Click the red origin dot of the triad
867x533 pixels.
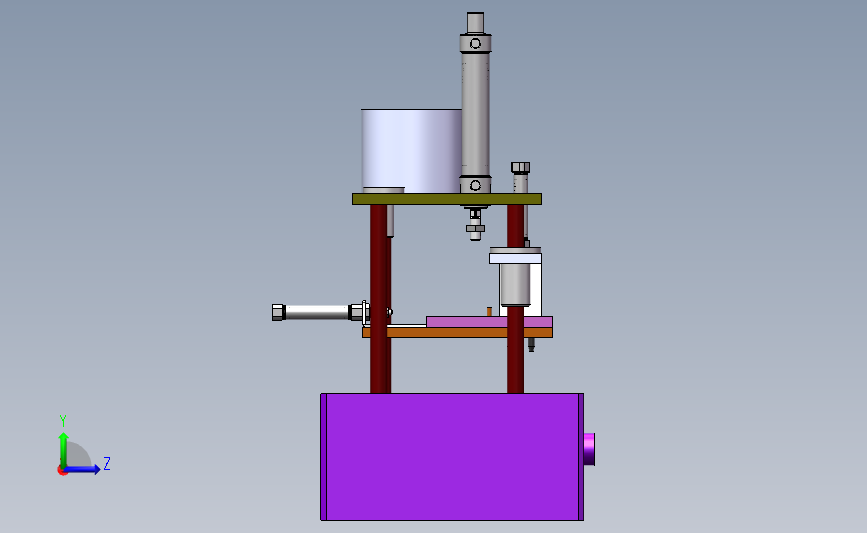coord(62,471)
